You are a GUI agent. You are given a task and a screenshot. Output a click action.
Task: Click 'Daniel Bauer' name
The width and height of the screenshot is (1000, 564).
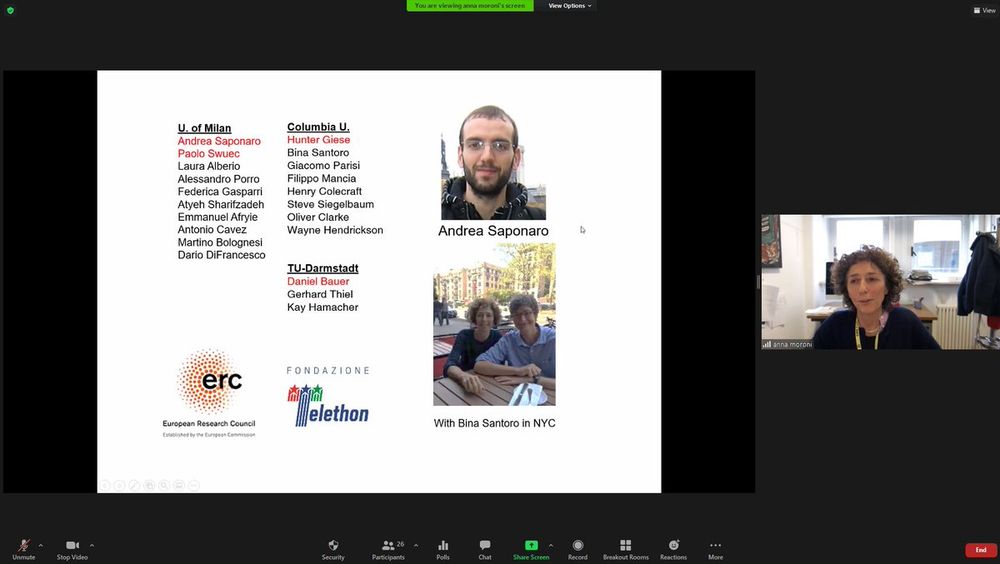(318, 281)
